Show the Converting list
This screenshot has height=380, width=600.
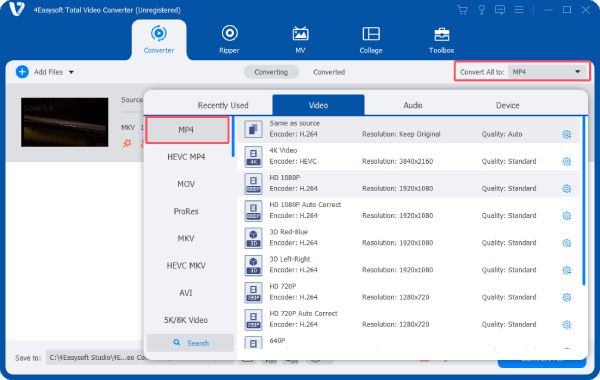(271, 72)
